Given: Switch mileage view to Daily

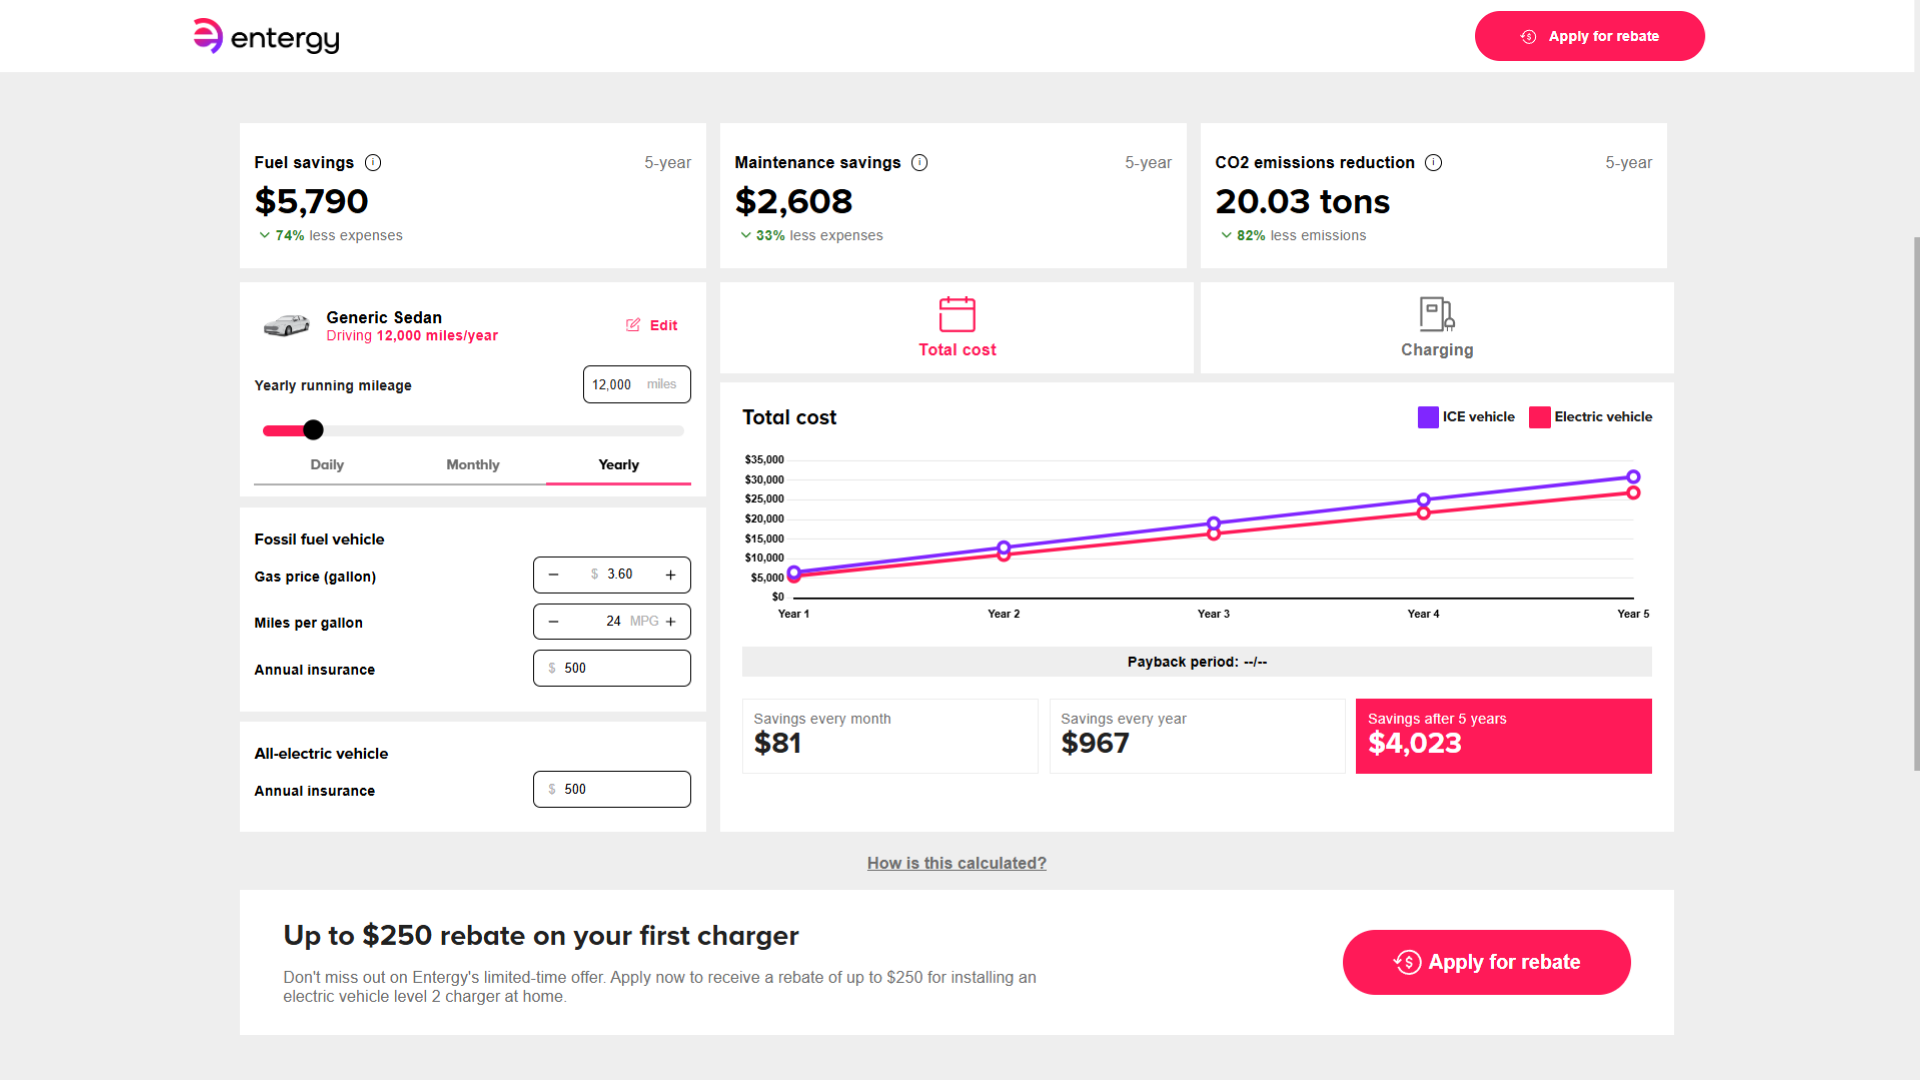Looking at the screenshot, I should coord(327,465).
